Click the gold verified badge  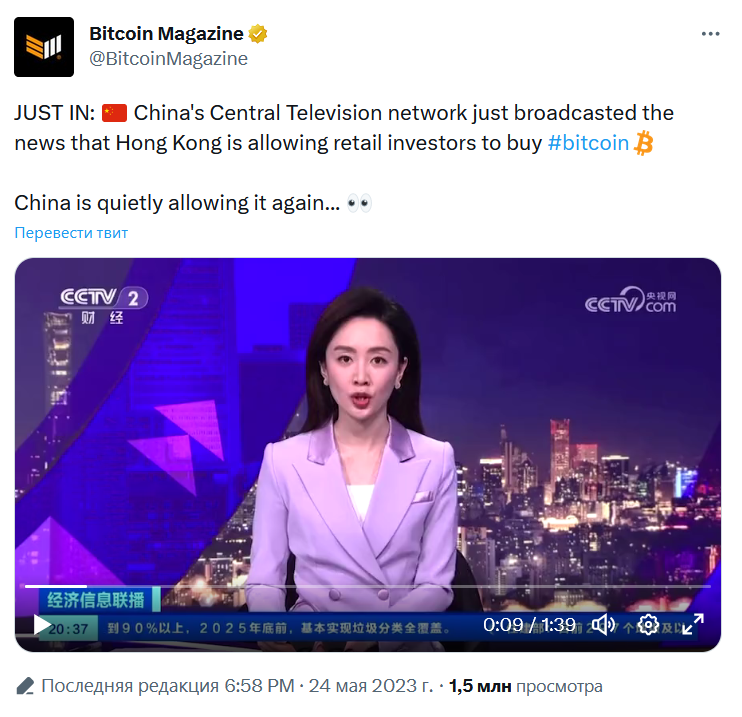258,34
